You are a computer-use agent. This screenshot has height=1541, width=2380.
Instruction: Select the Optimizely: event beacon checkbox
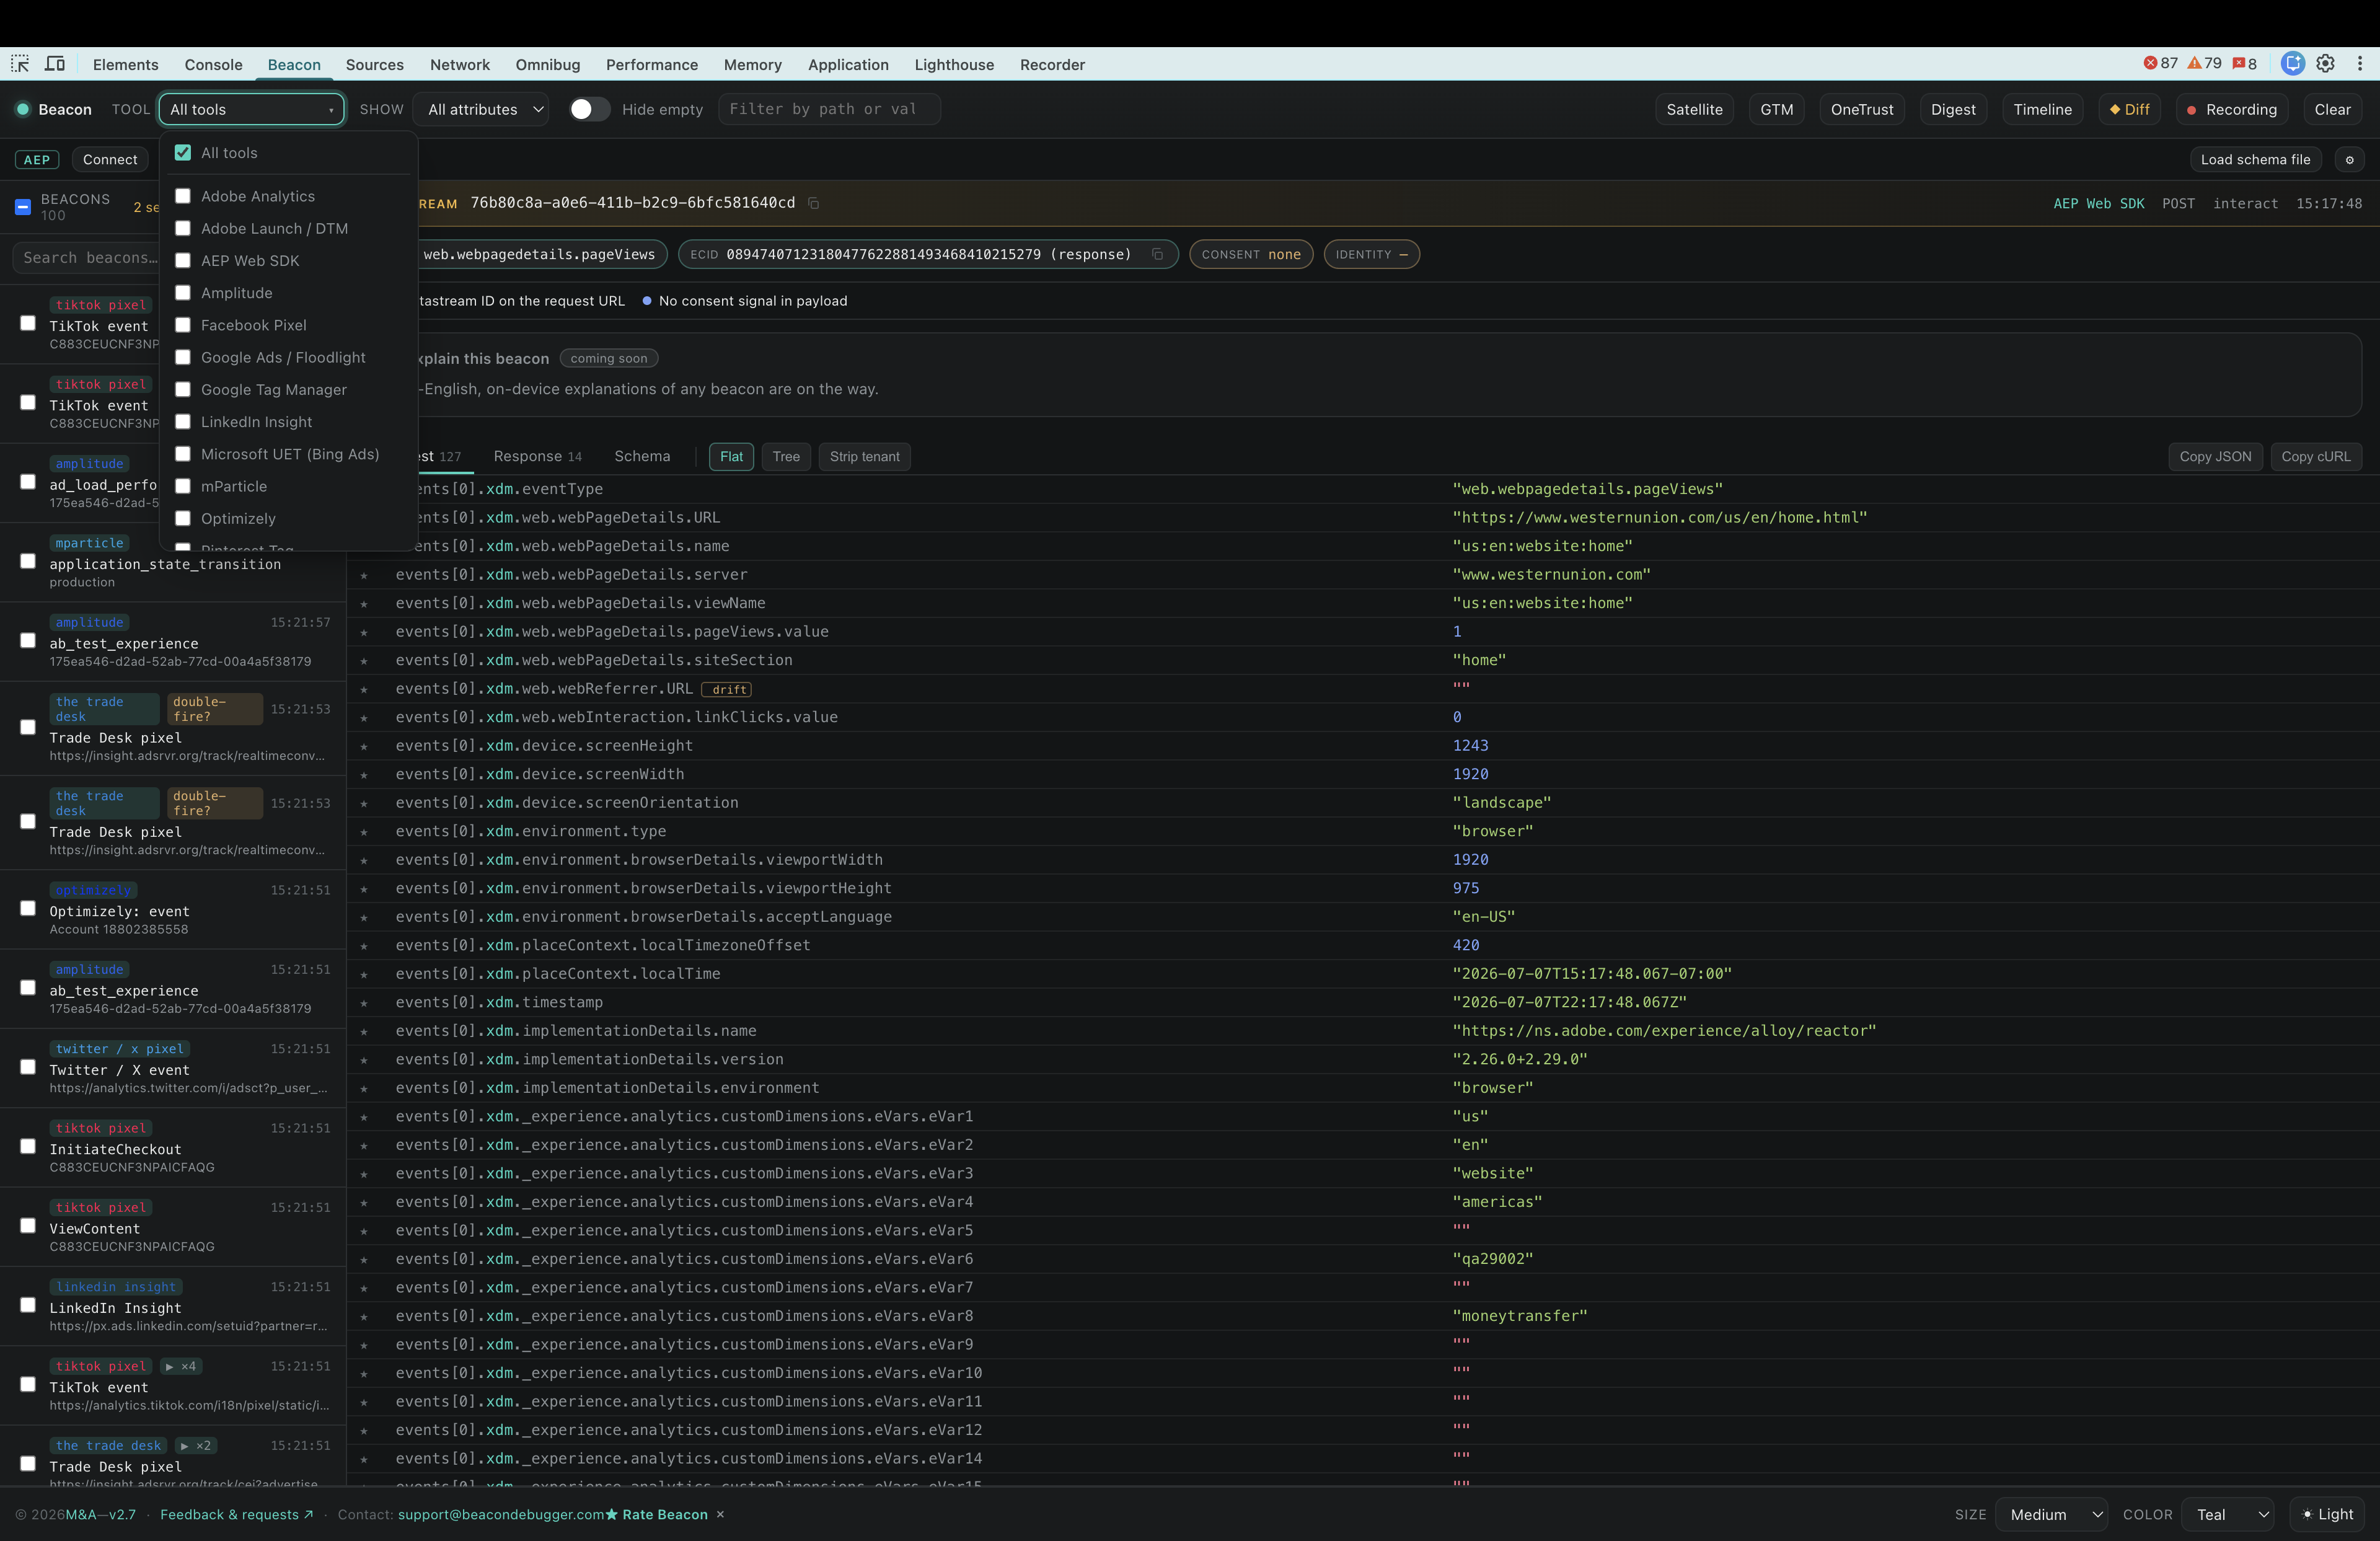pos(28,909)
